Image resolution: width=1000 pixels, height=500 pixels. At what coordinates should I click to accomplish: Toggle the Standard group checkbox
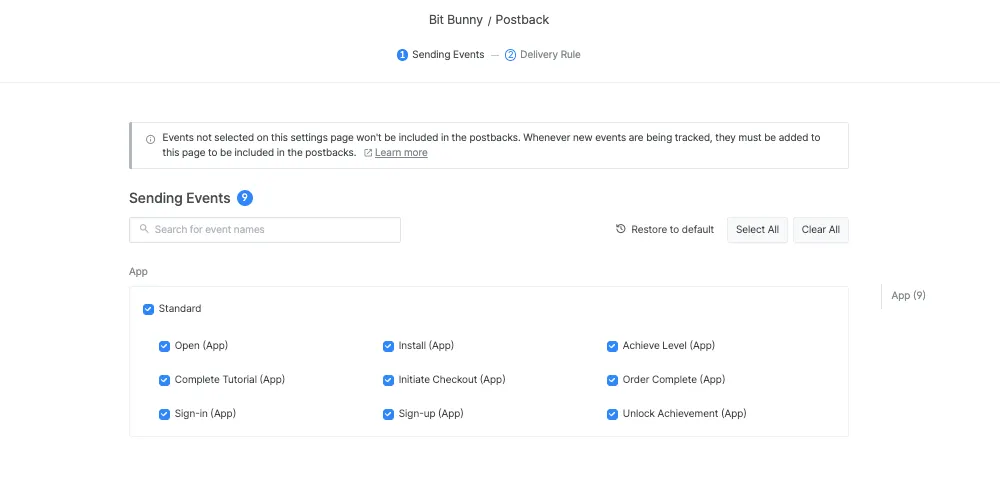pos(149,309)
